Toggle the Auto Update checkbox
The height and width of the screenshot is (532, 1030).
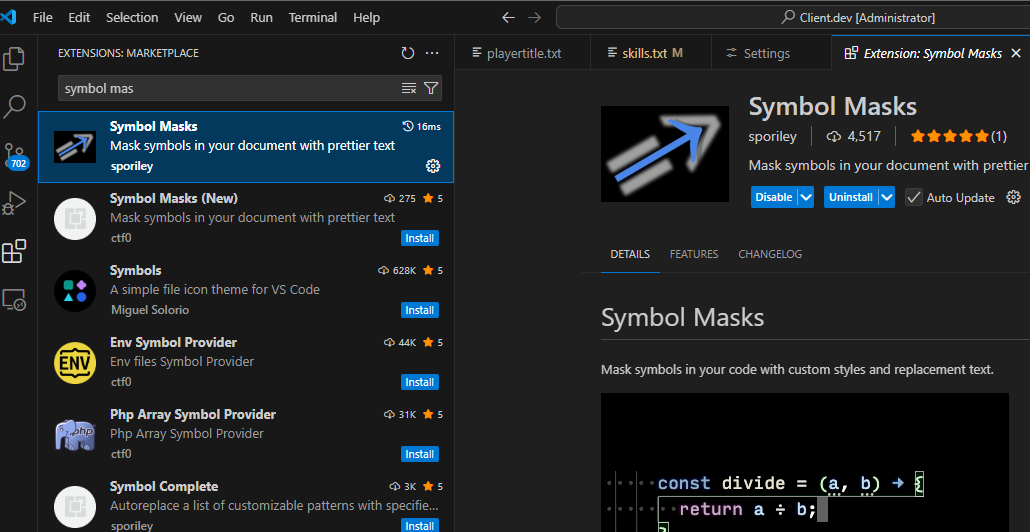pos(914,197)
